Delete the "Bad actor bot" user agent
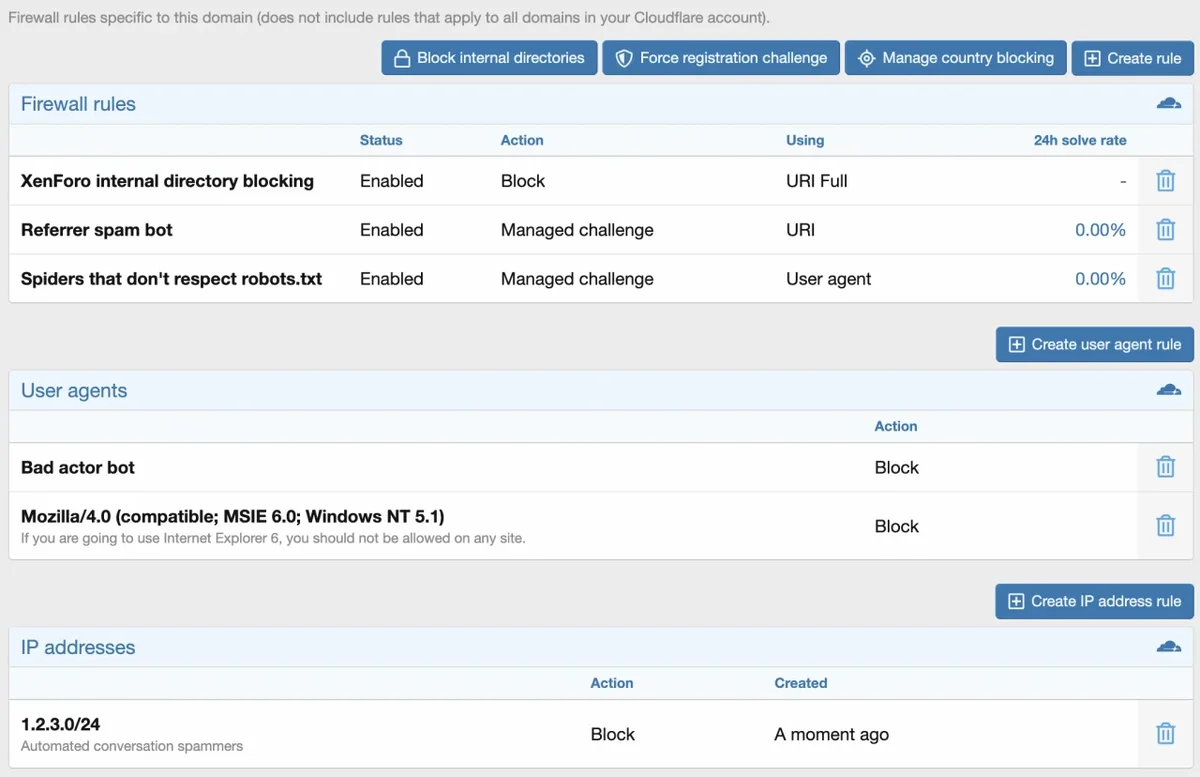The width and height of the screenshot is (1200, 777). 1165,467
